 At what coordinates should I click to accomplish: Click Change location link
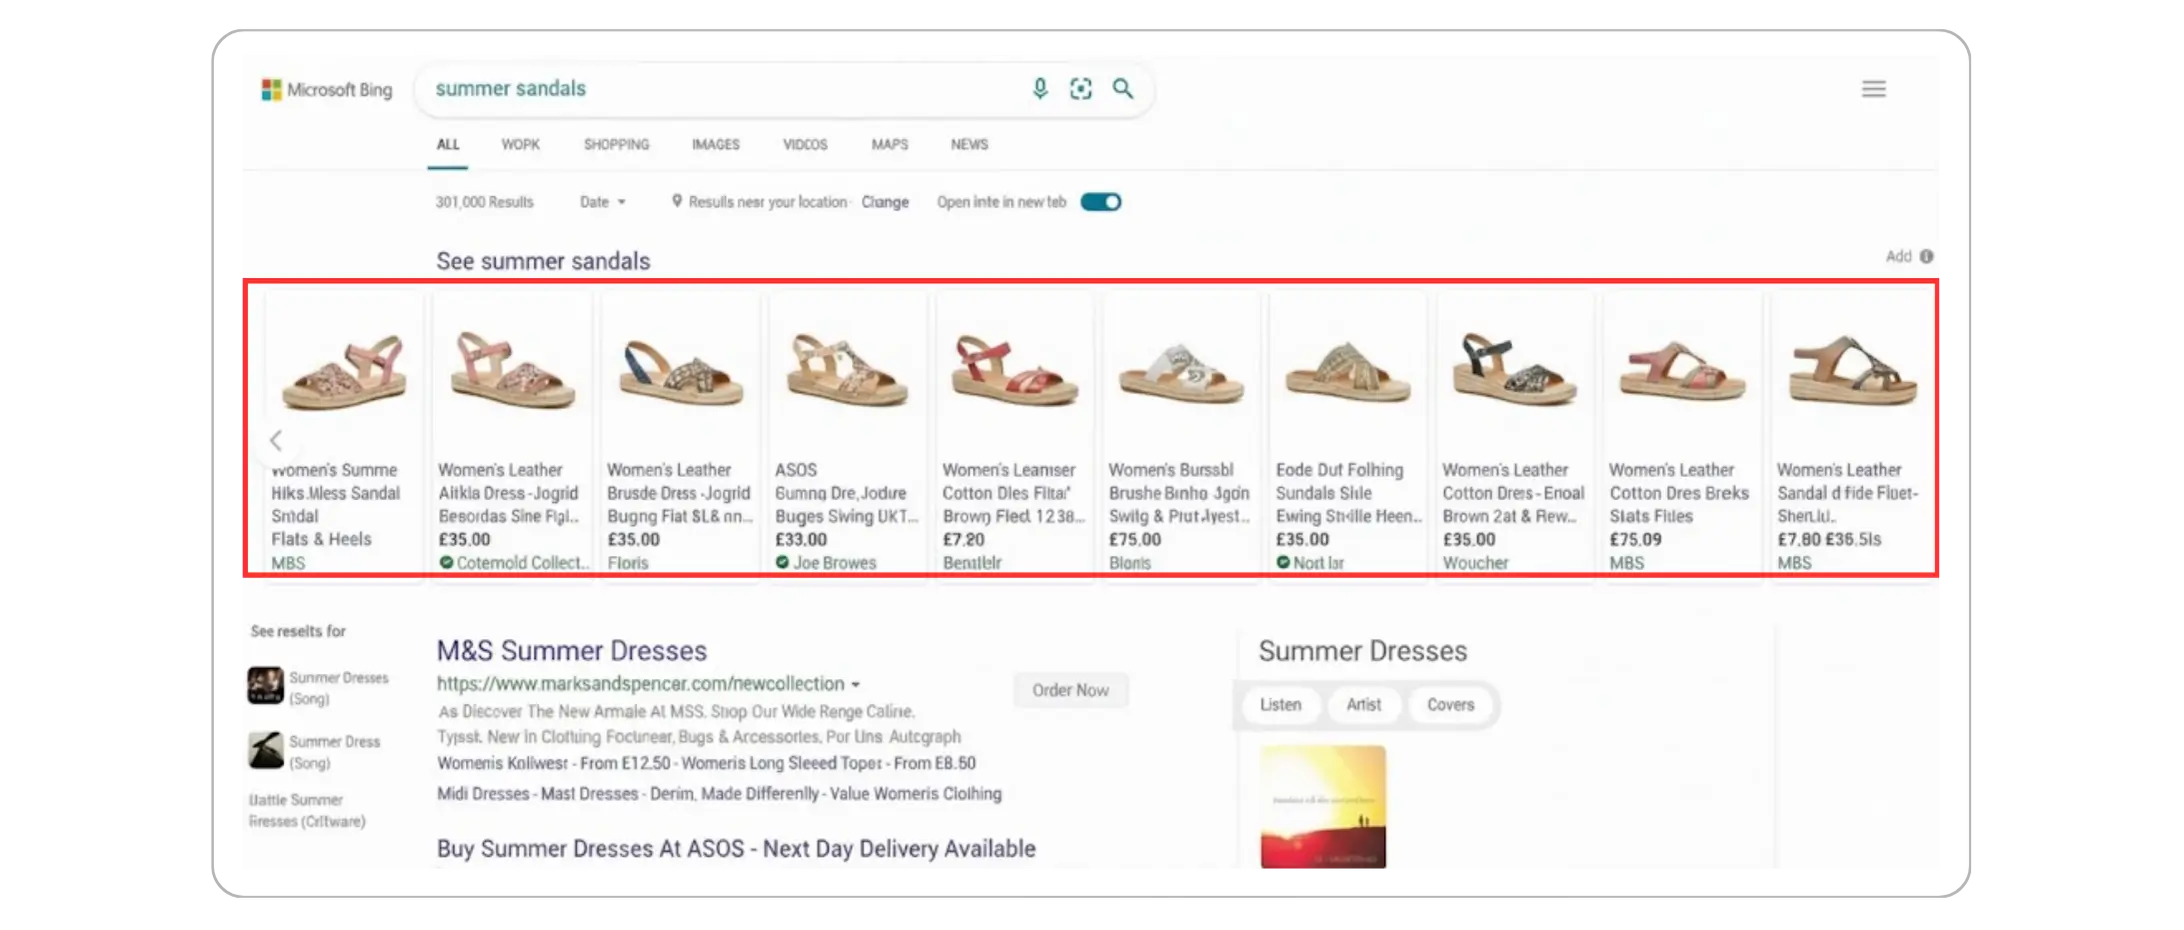(x=885, y=202)
